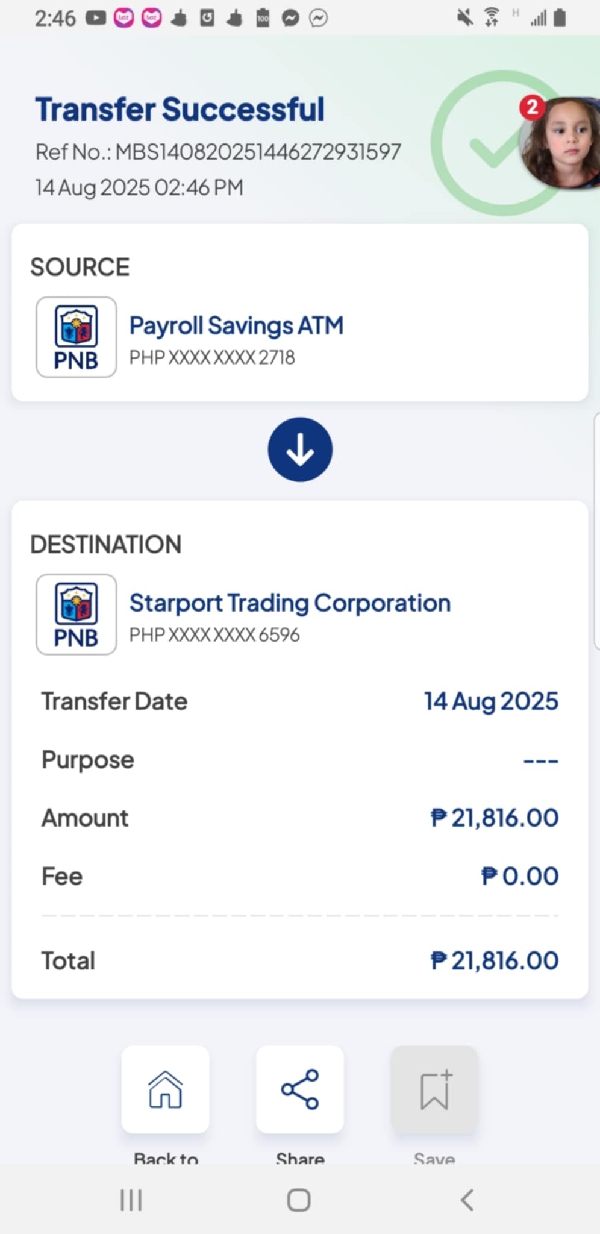Screen dimensions: 600x1234
Task: Tap the Transfer Successful heading
Action: 180,109
